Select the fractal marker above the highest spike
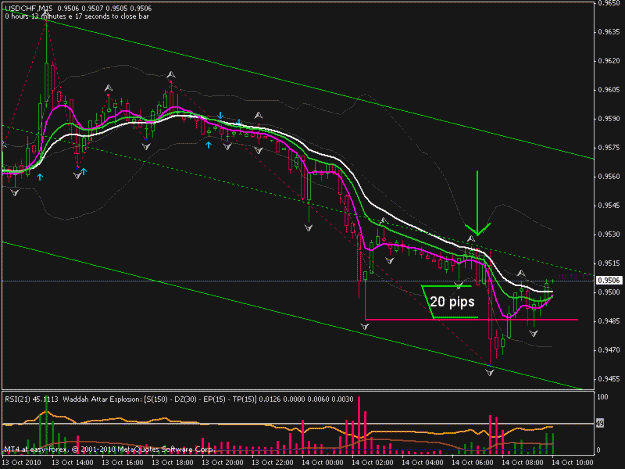Image resolution: width=625 pixels, height=469 pixels. pos(45,16)
